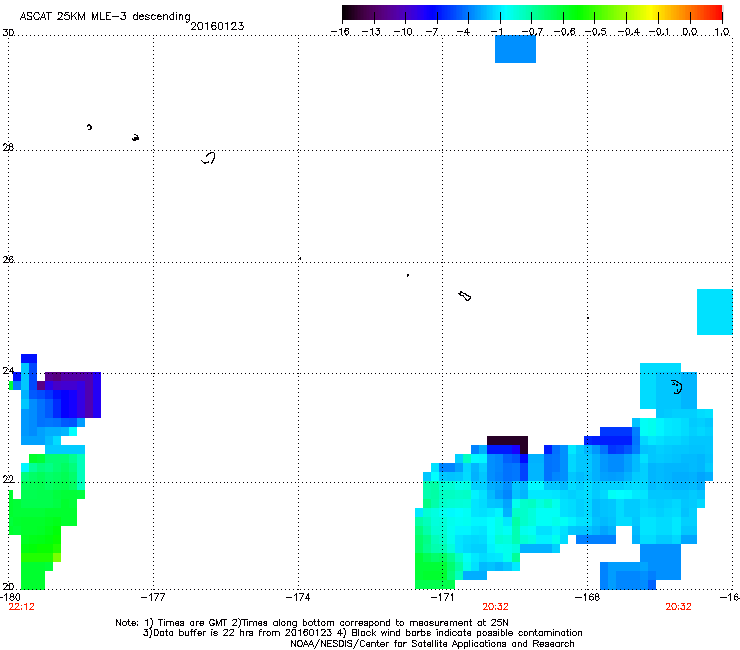Select the 0.0 color scale label
Image resolution: width=740 pixels, height=650 pixels.
coord(690,32)
